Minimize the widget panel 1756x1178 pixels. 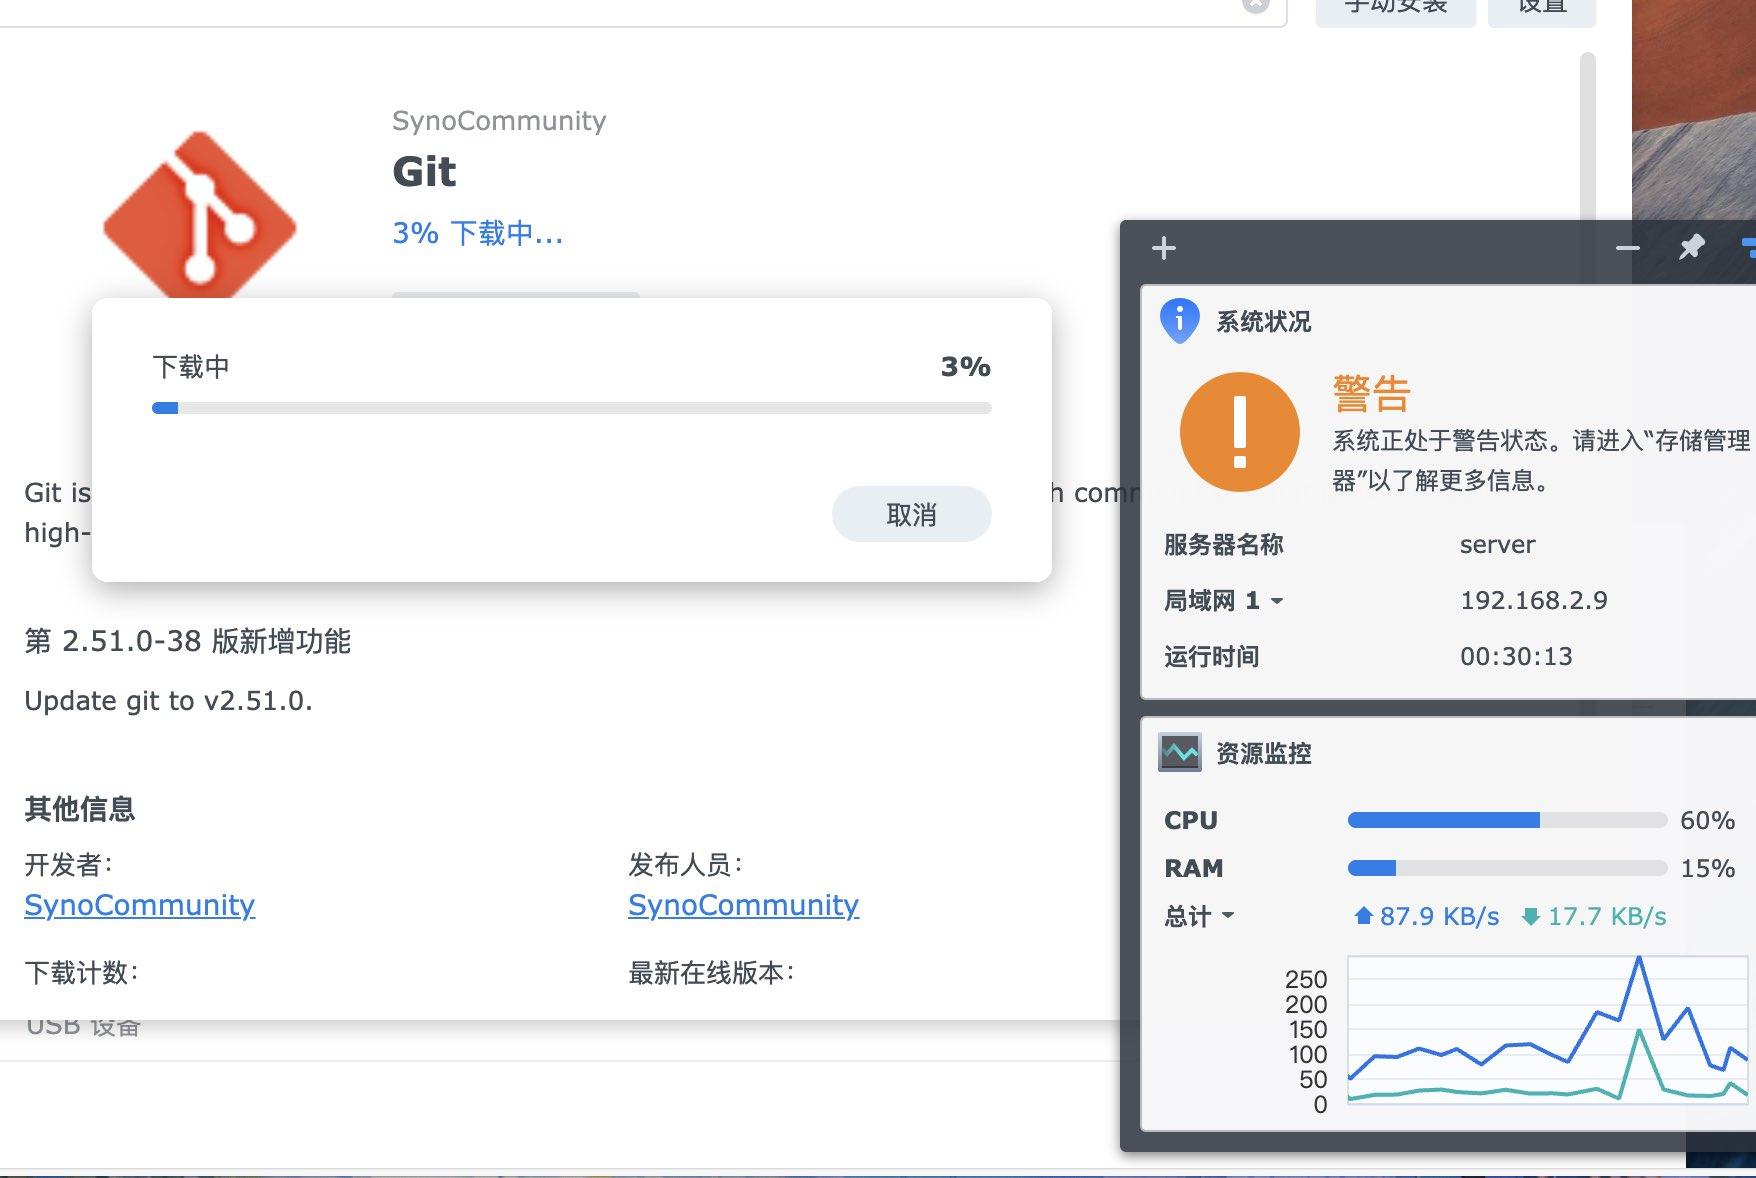[x=1627, y=248]
